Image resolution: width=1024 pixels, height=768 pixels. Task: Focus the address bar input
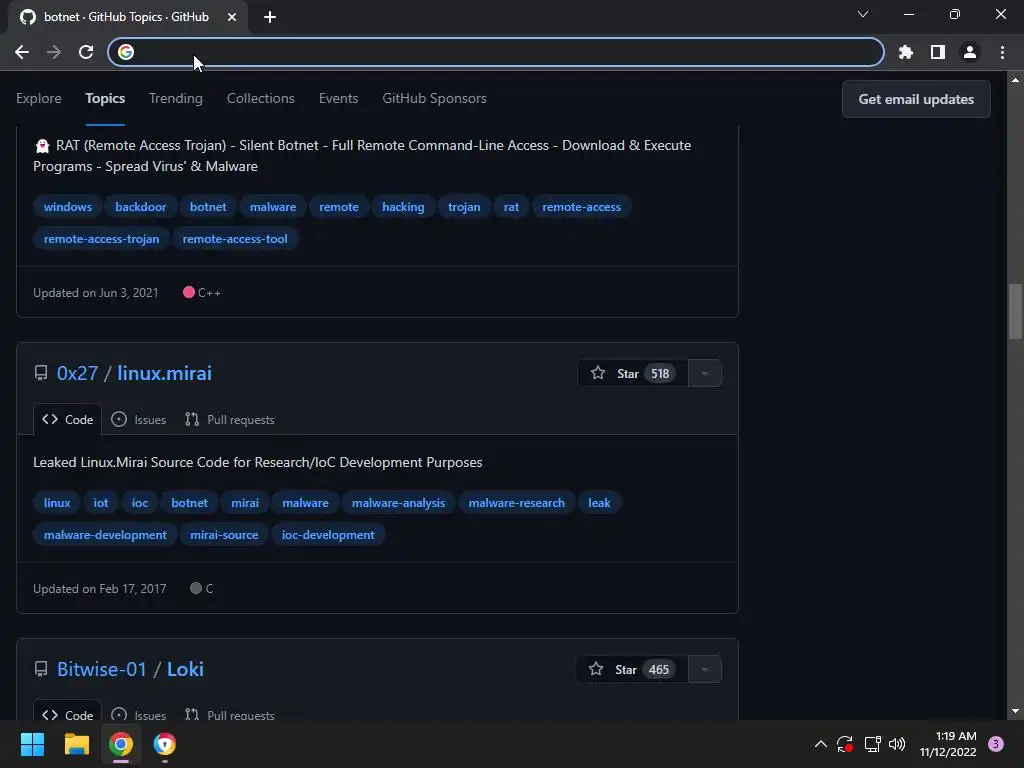click(496, 52)
